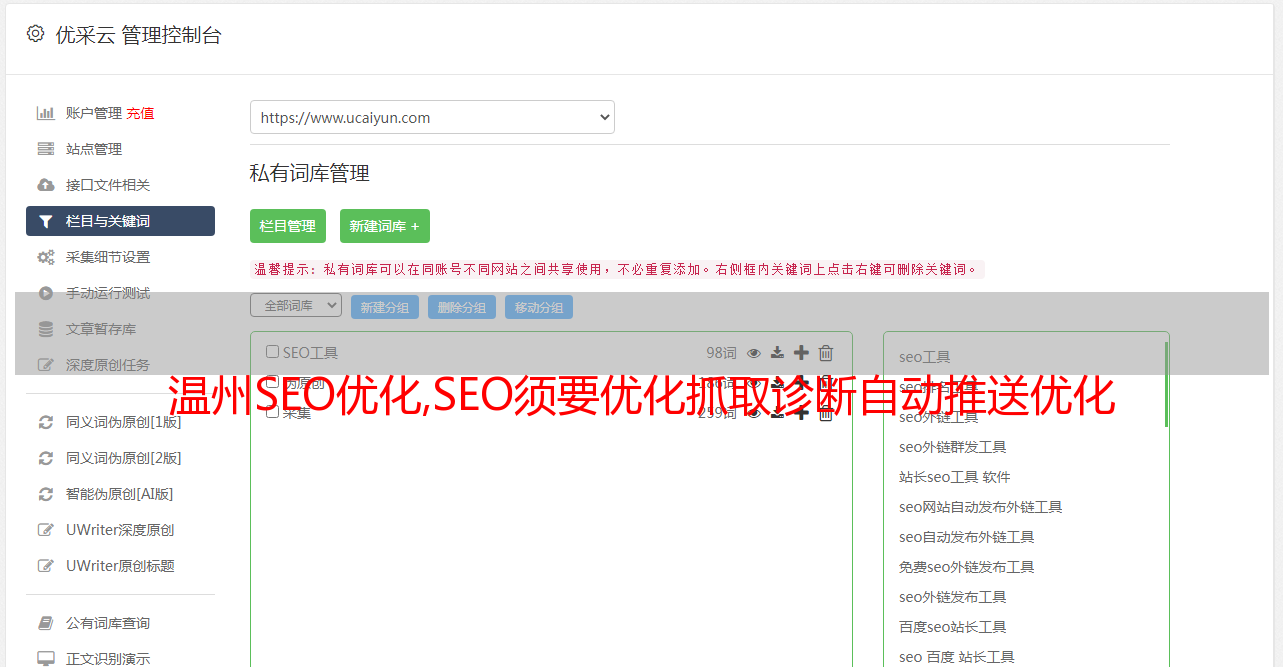Select keyword 'seo外链发布工具' in list
The image size is (1283, 667).
[952, 597]
